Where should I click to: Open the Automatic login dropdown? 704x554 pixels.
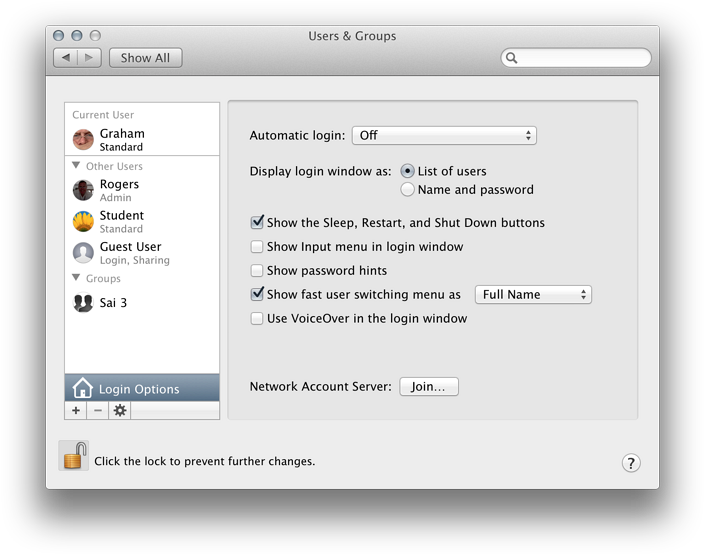[x=444, y=136]
